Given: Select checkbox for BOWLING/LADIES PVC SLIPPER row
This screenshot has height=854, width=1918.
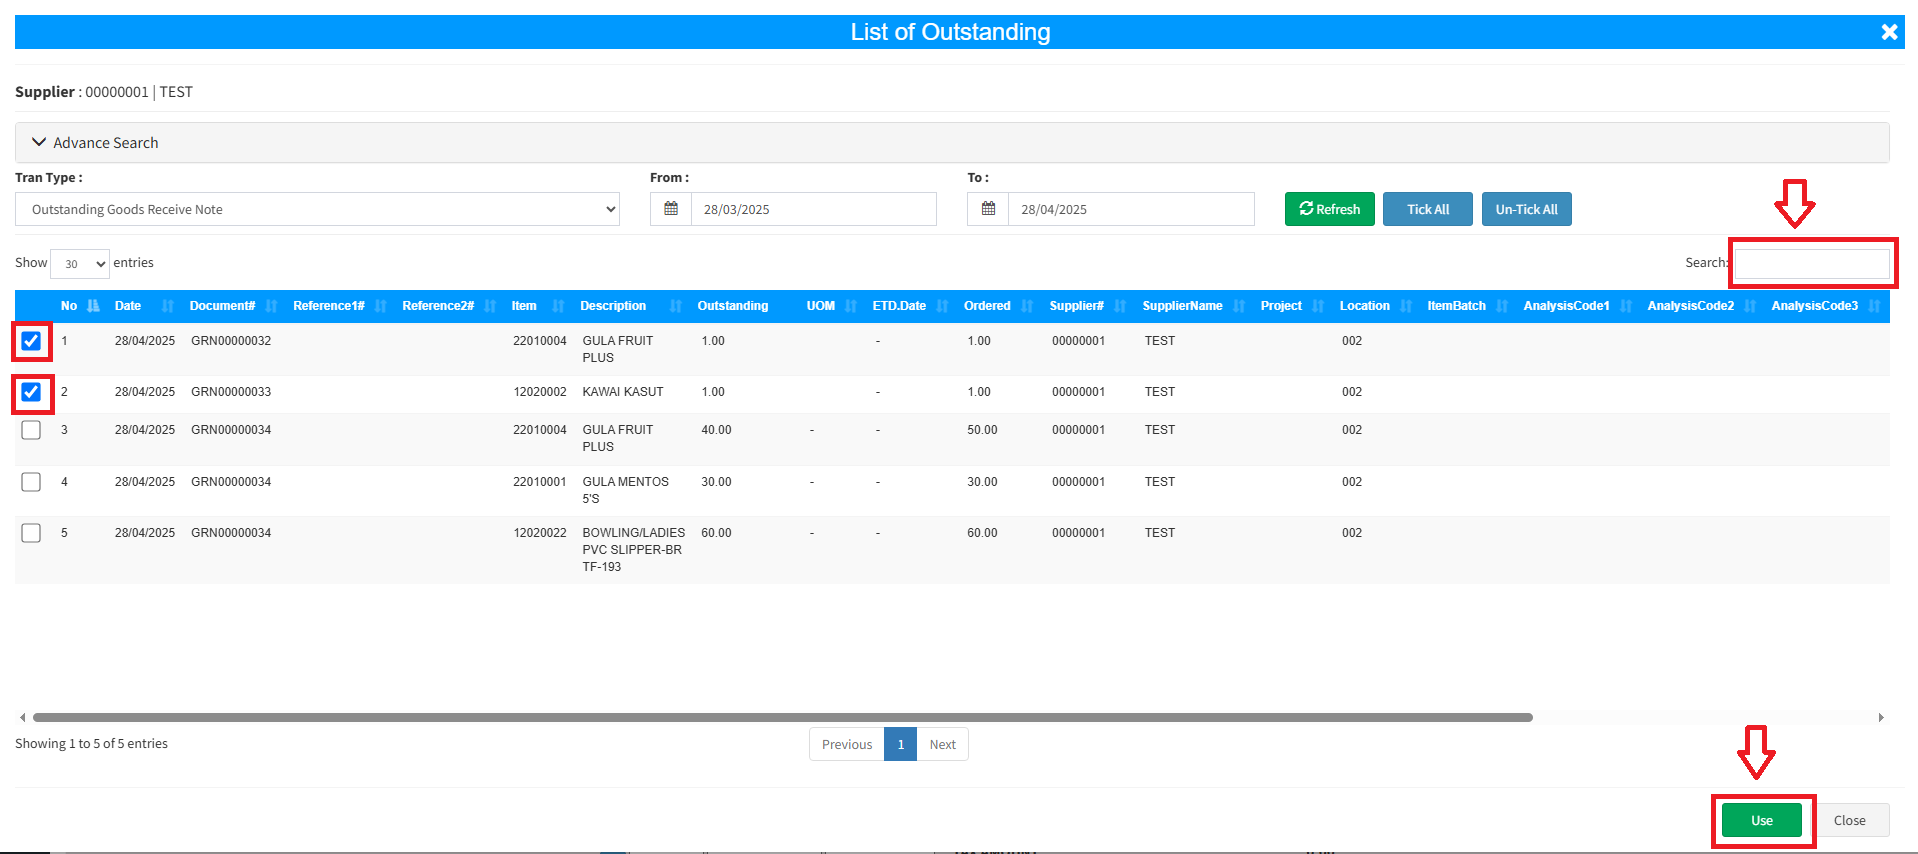Looking at the screenshot, I should click(32, 533).
